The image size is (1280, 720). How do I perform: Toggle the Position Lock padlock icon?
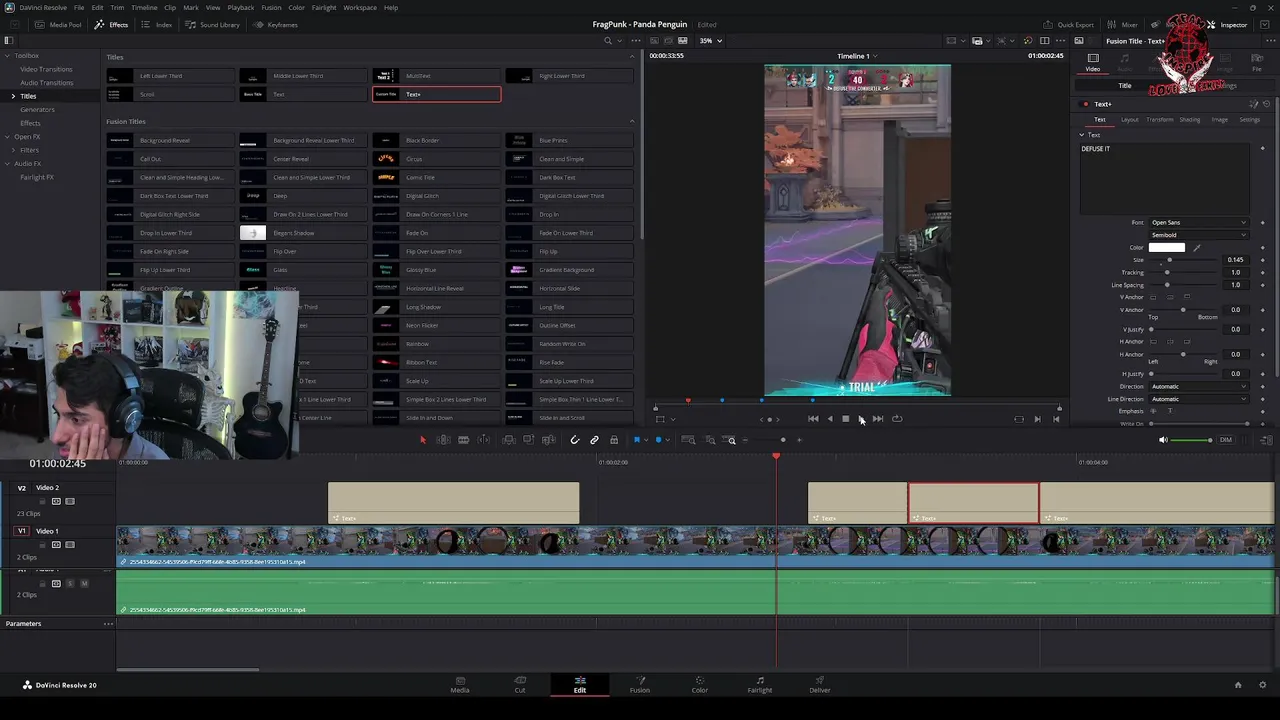click(x=614, y=440)
